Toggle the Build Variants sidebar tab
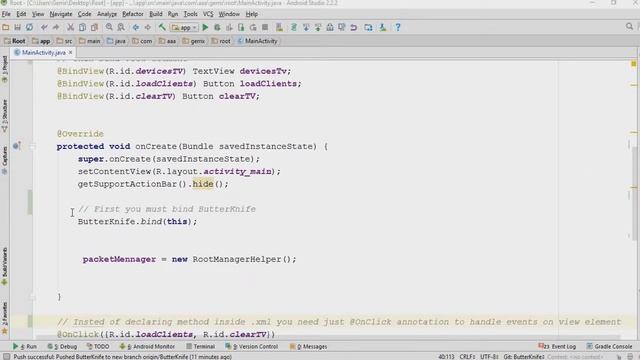This screenshot has height=360, width=640. (x=4, y=266)
